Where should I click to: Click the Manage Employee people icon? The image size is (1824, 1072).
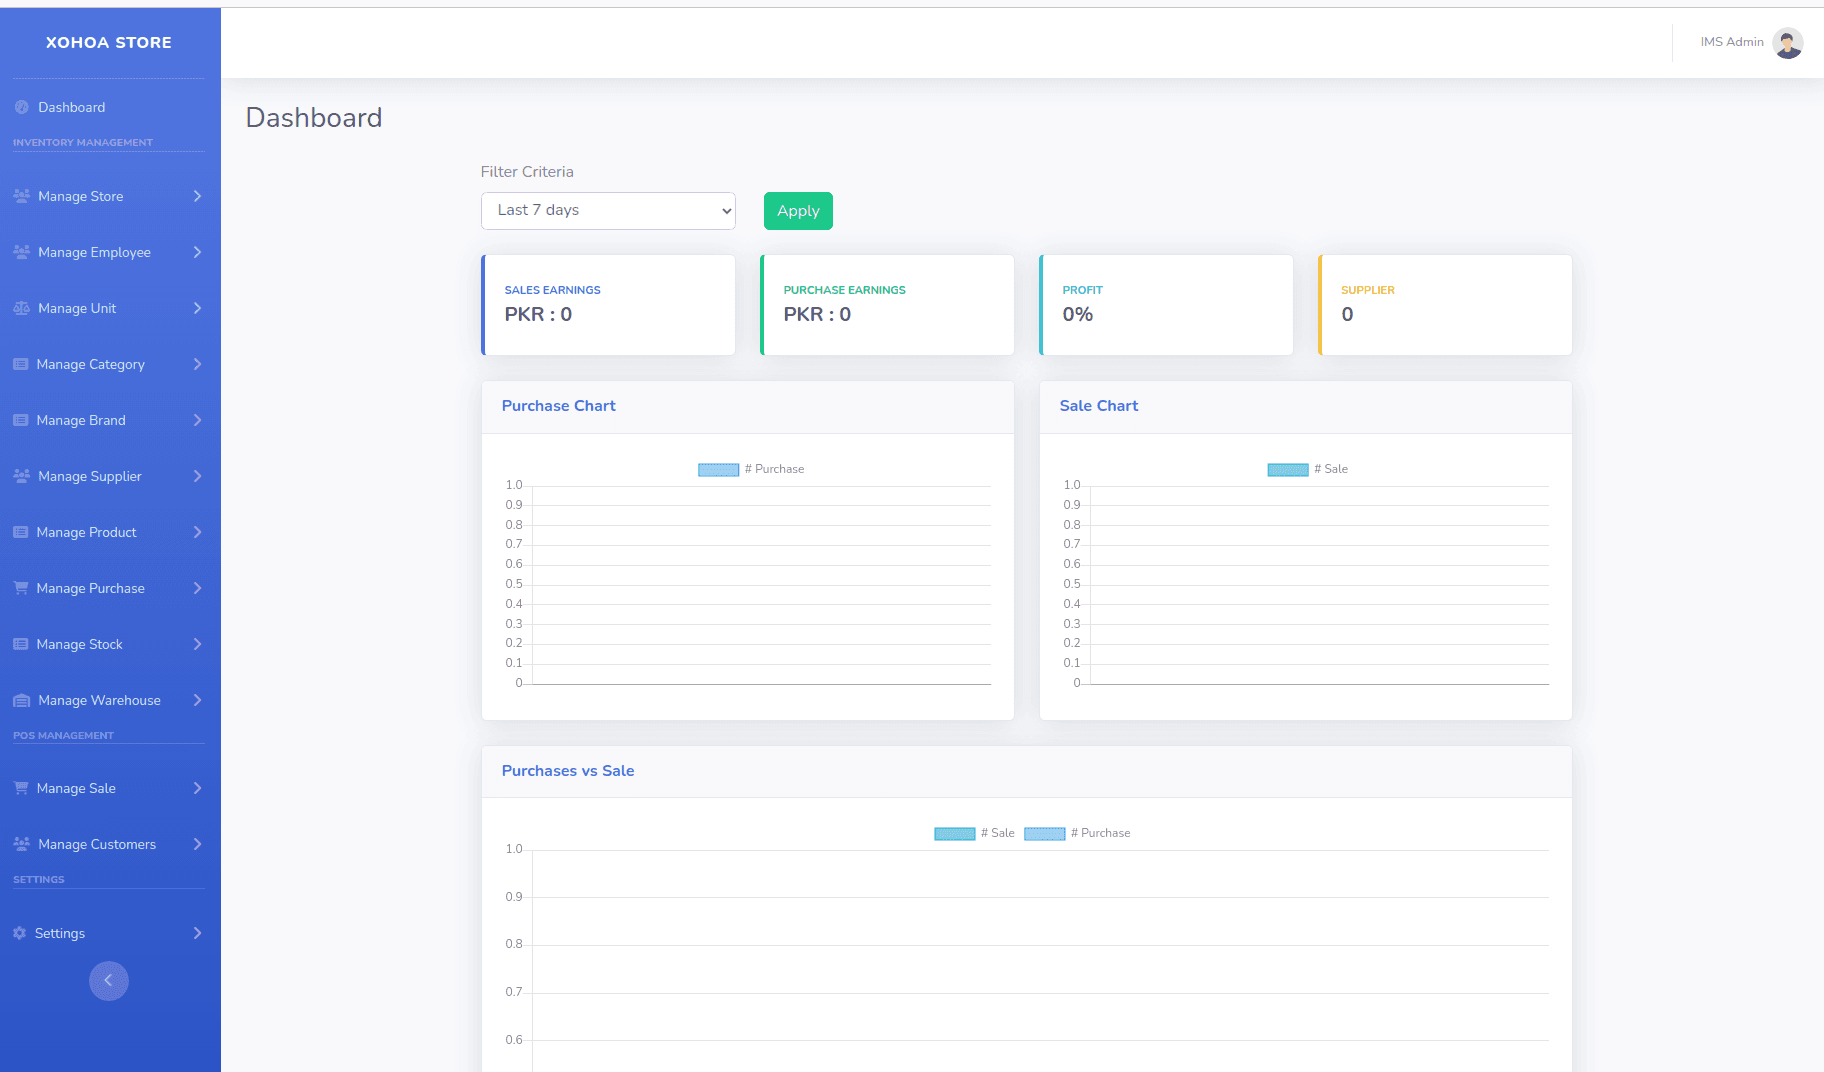pos(21,252)
